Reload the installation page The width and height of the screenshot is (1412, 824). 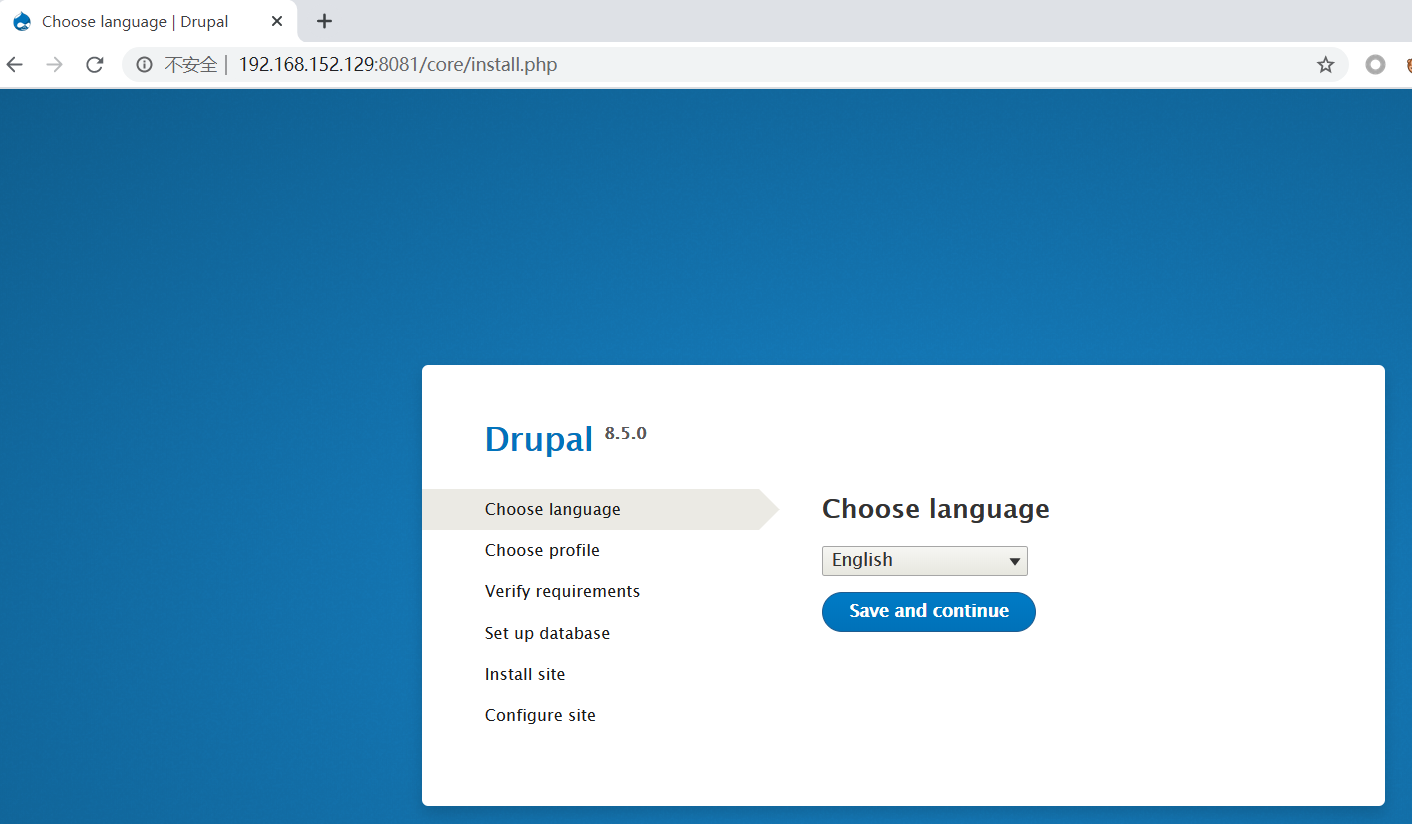click(93, 64)
